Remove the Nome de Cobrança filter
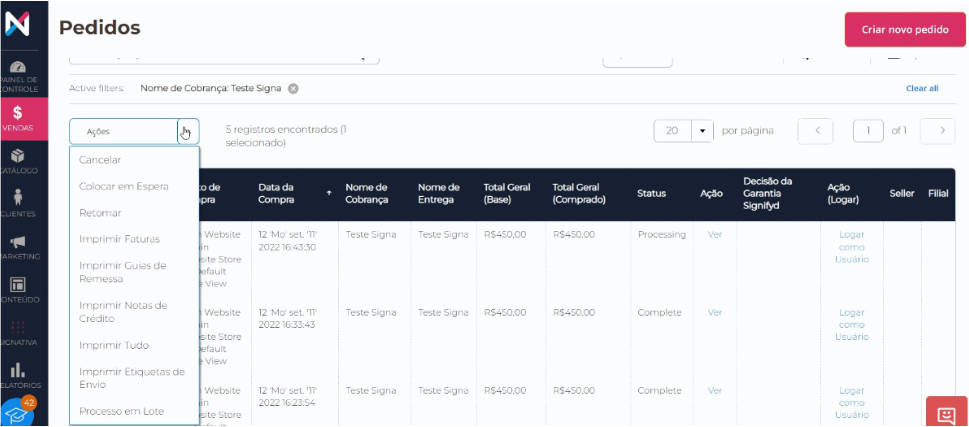 click(293, 88)
